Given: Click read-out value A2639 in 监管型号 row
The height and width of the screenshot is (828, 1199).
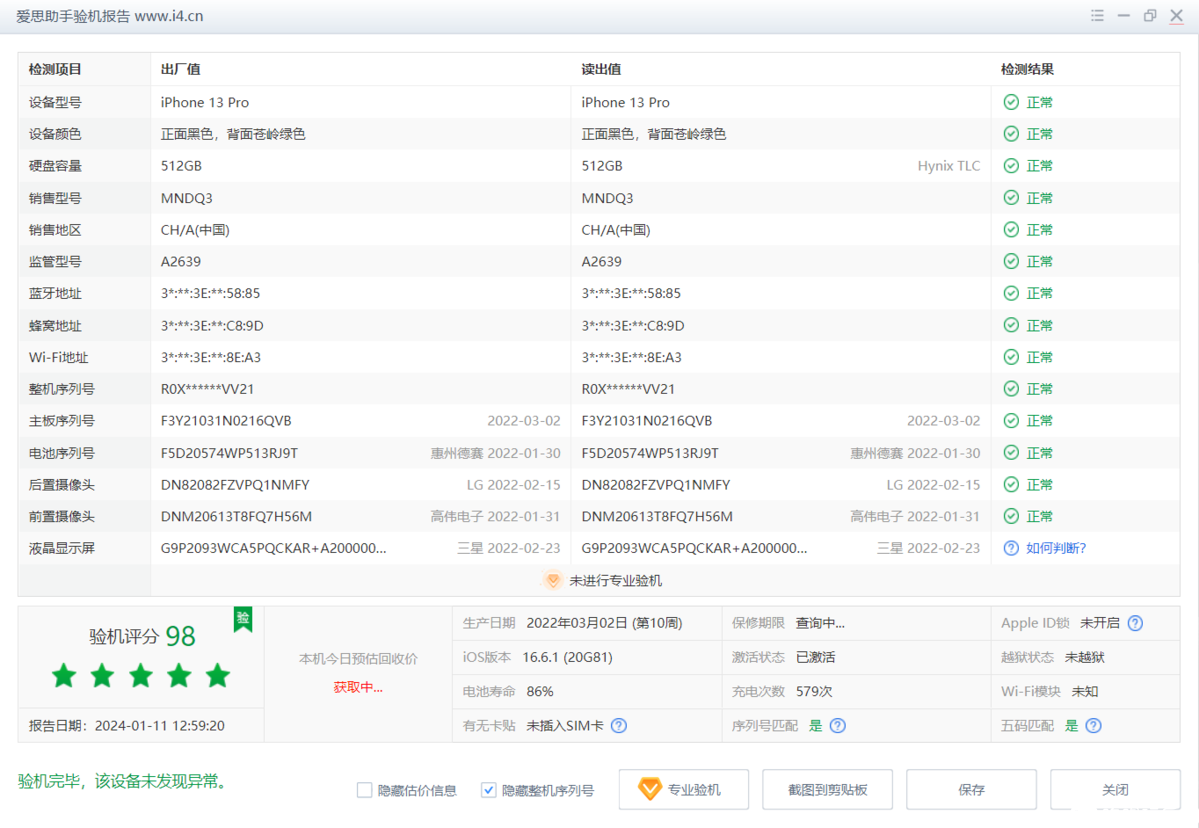Looking at the screenshot, I should (601, 261).
